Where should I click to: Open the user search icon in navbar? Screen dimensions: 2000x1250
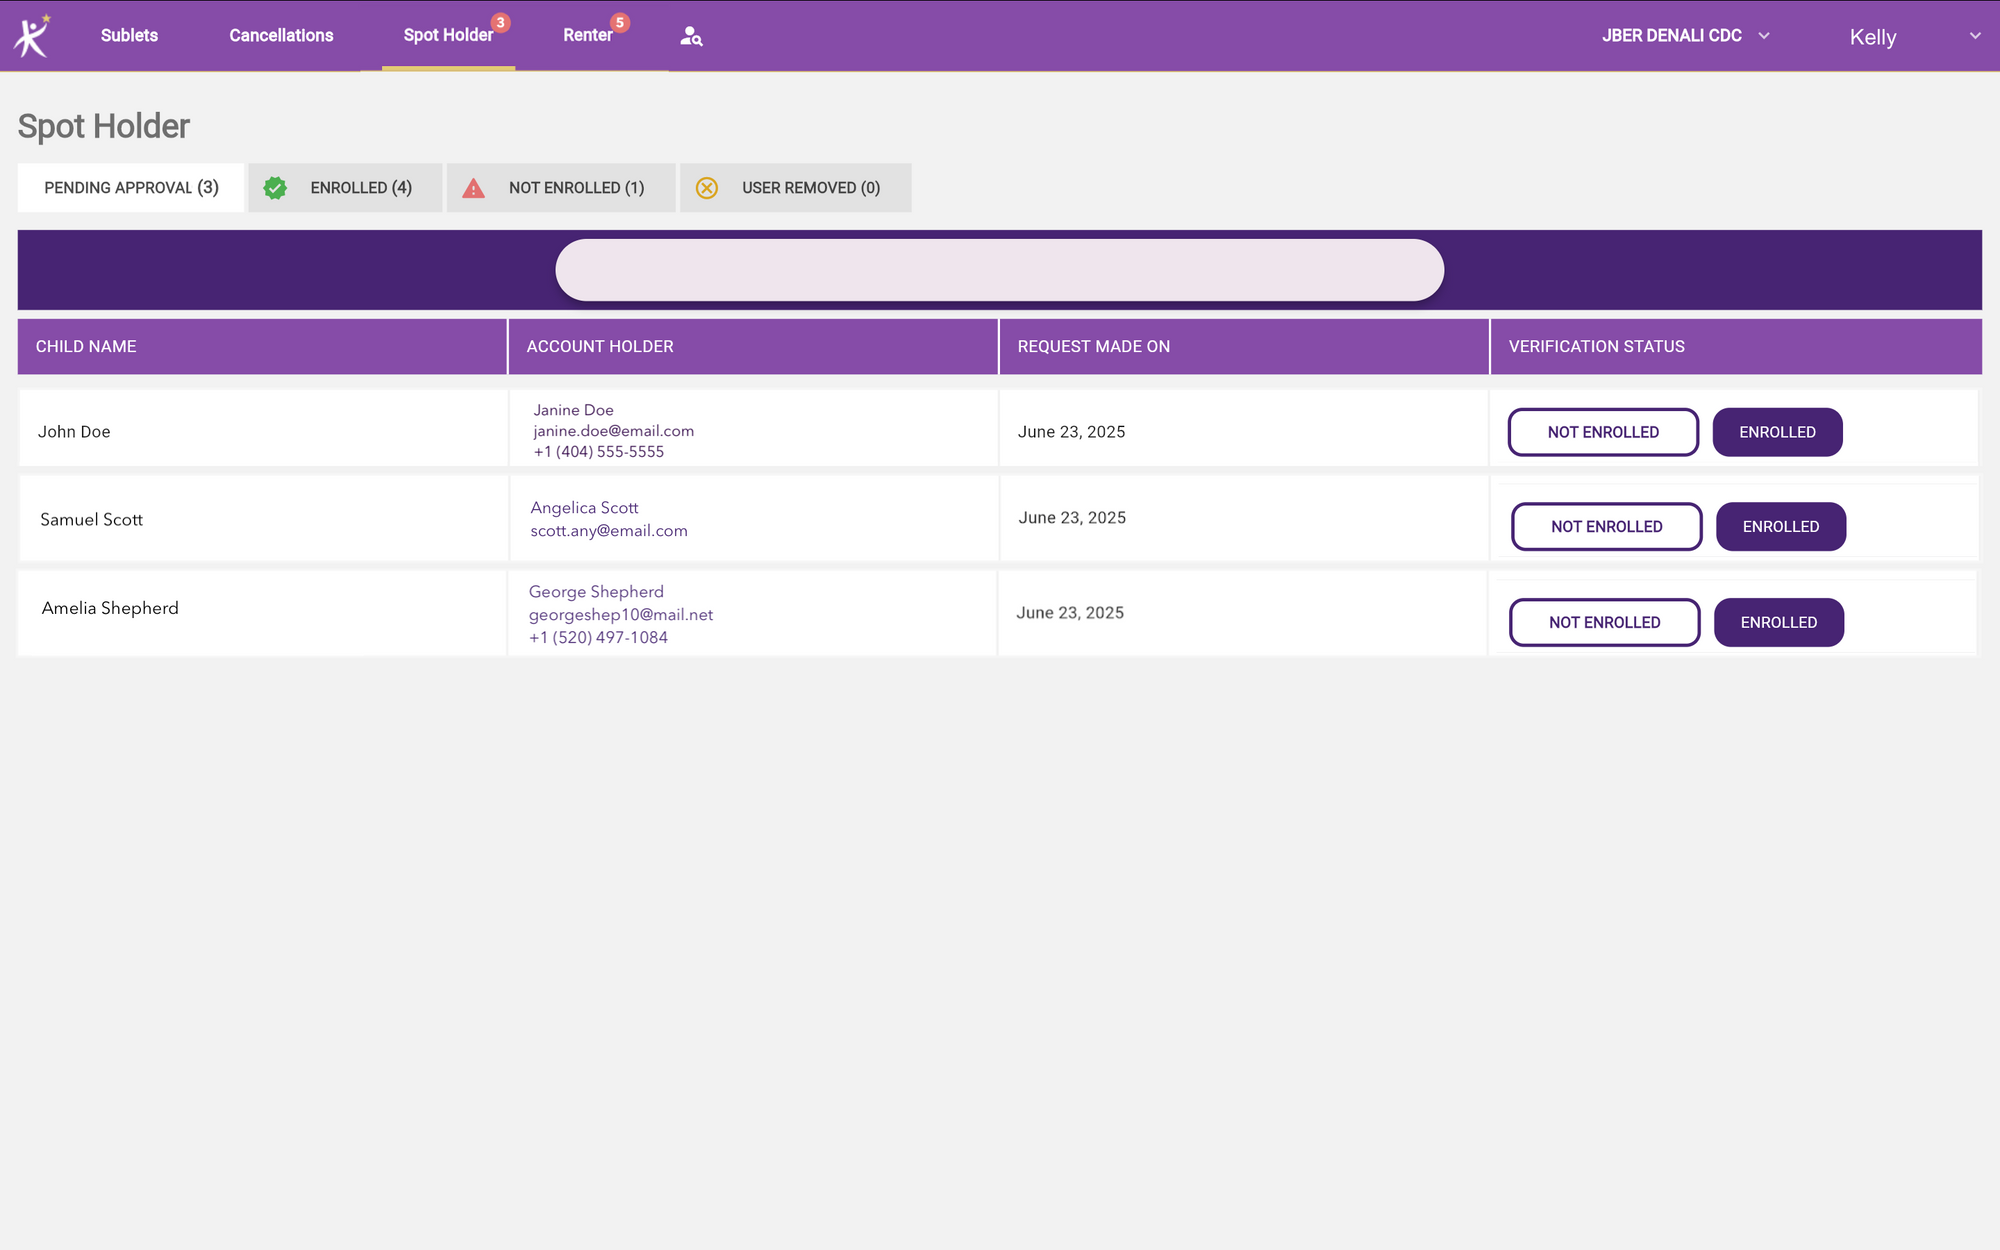(691, 37)
